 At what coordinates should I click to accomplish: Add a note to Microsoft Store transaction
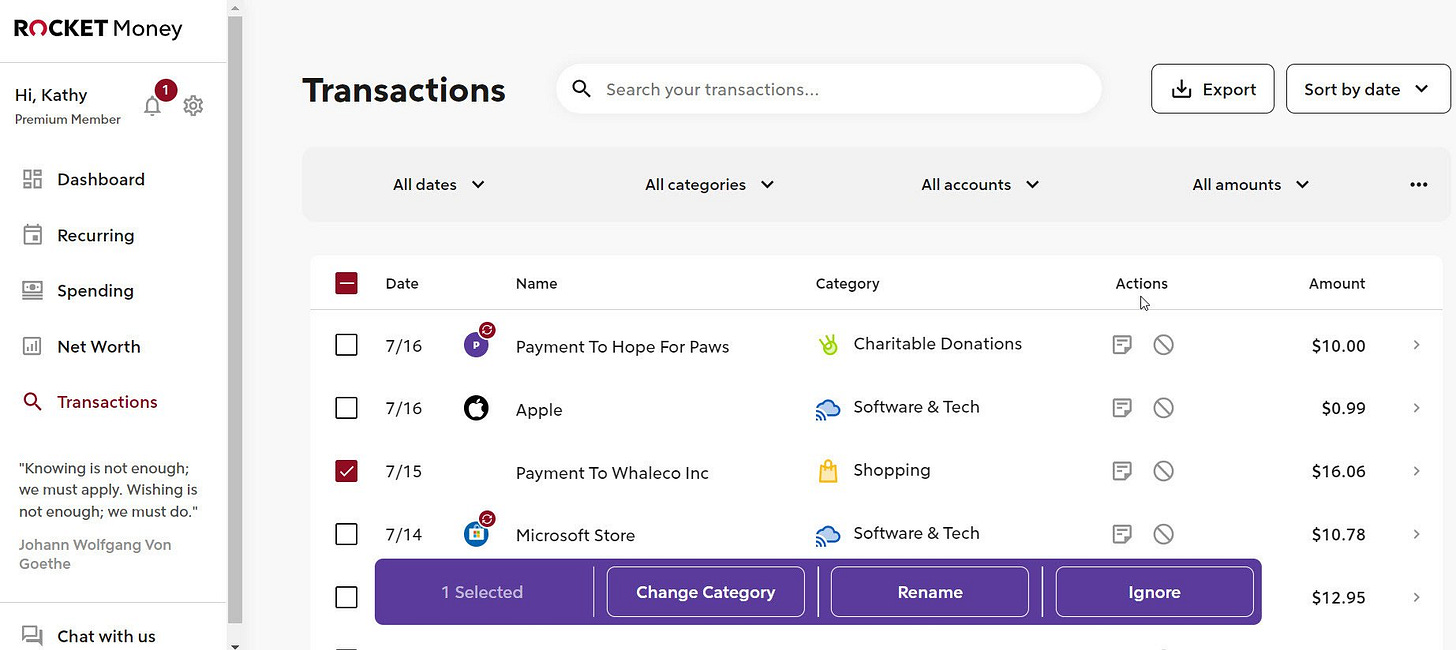click(x=1122, y=534)
